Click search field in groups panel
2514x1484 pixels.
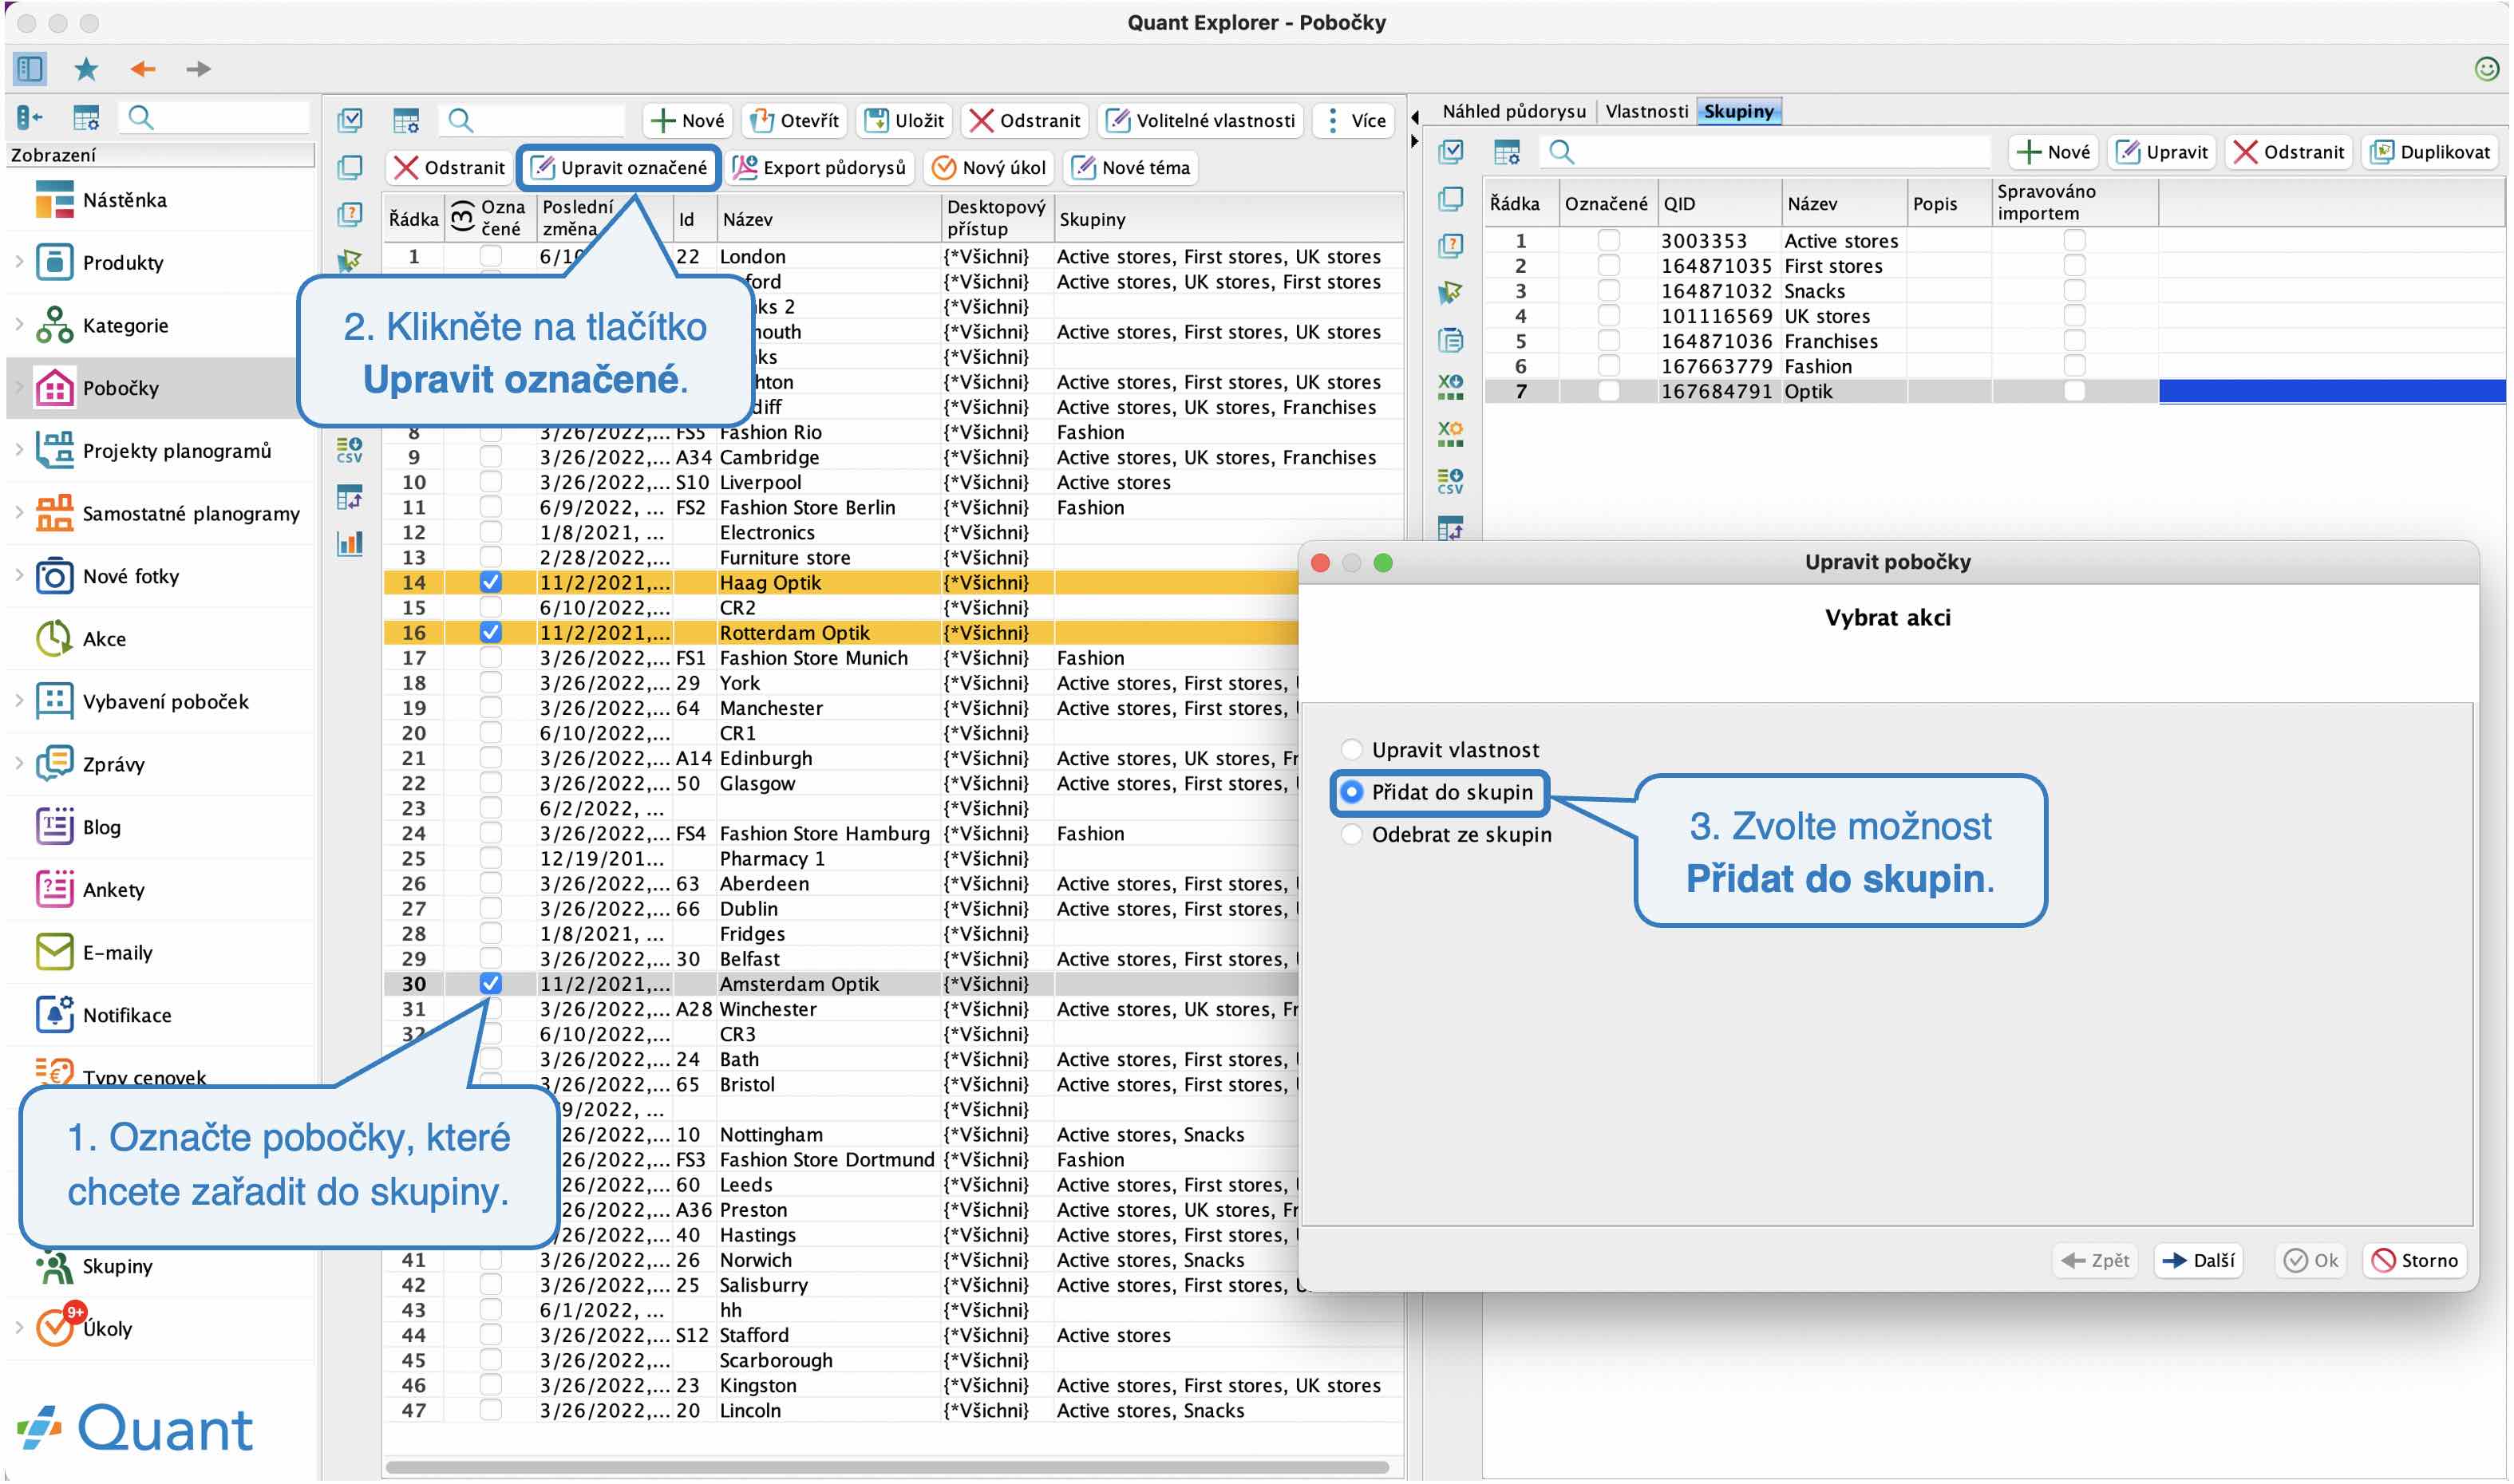point(1765,152)
